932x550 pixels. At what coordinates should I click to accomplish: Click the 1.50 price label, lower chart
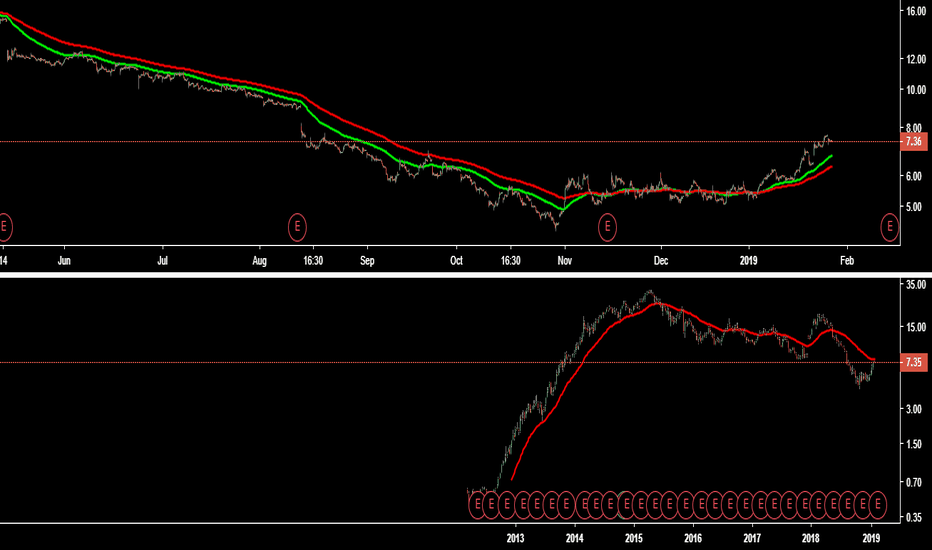click(914, 444)
